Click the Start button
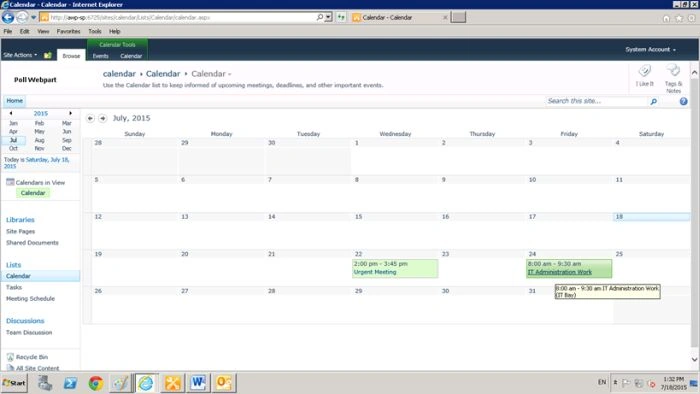Image resolution: width=700 pixels, height=394 pixels. click(14, 383)
